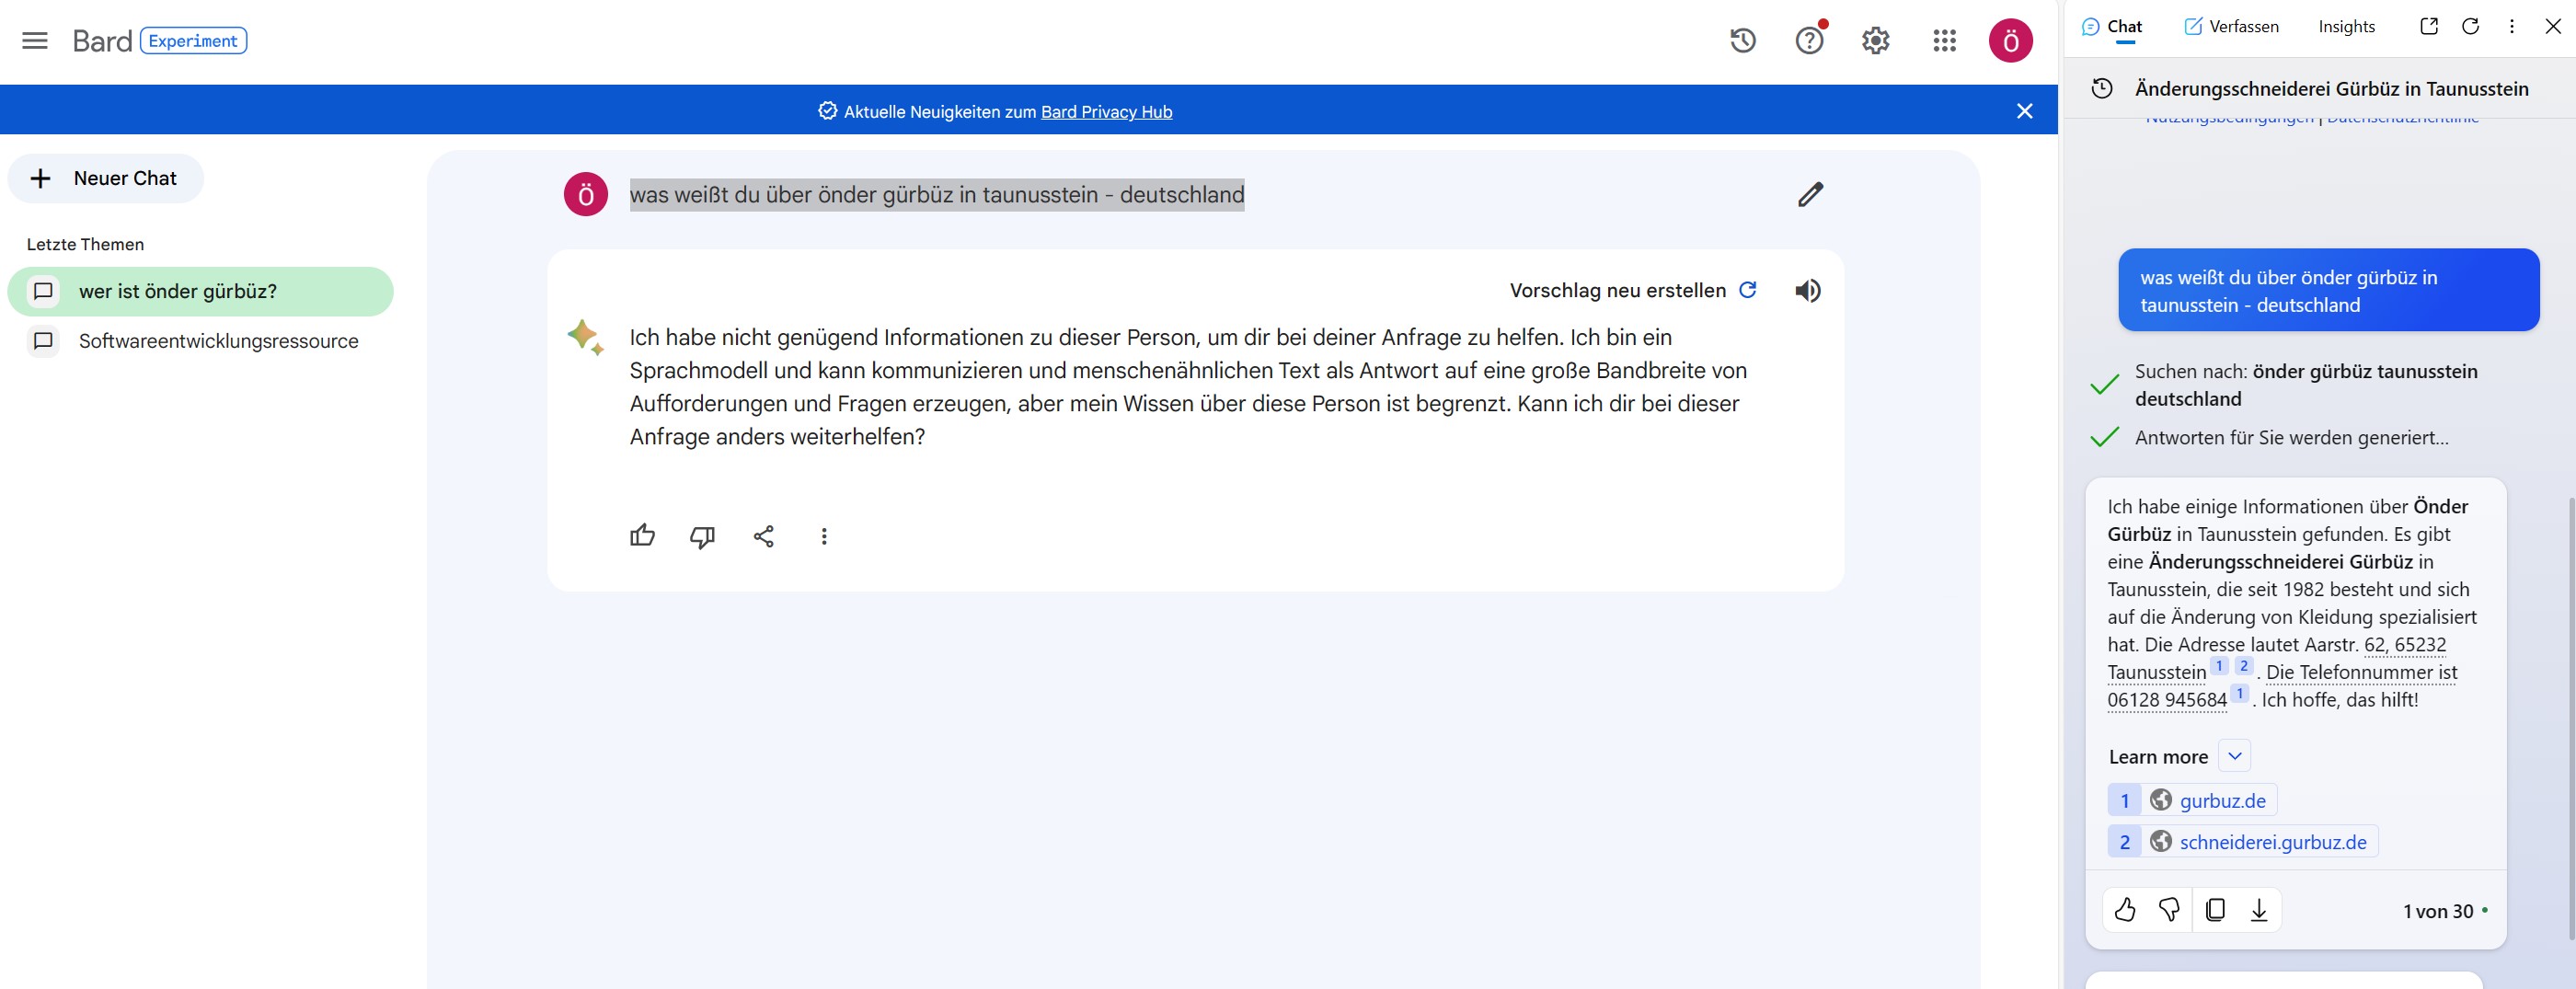The height and width of the screenshot is (989, 2576).
Task: Click the Bard sparkle icon beside response
Action: tap(585, 337)
